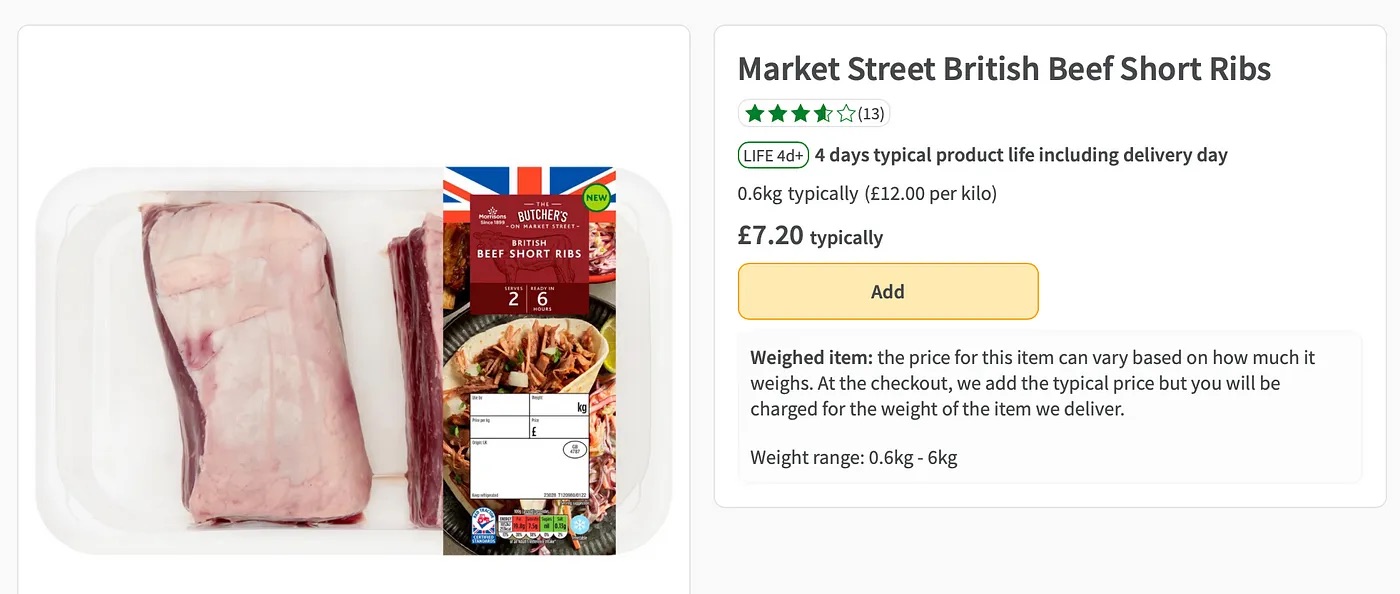This screenshot has width=1400, height=594.
Task: Click the Weighed item information text
Action: [1032, 383]
